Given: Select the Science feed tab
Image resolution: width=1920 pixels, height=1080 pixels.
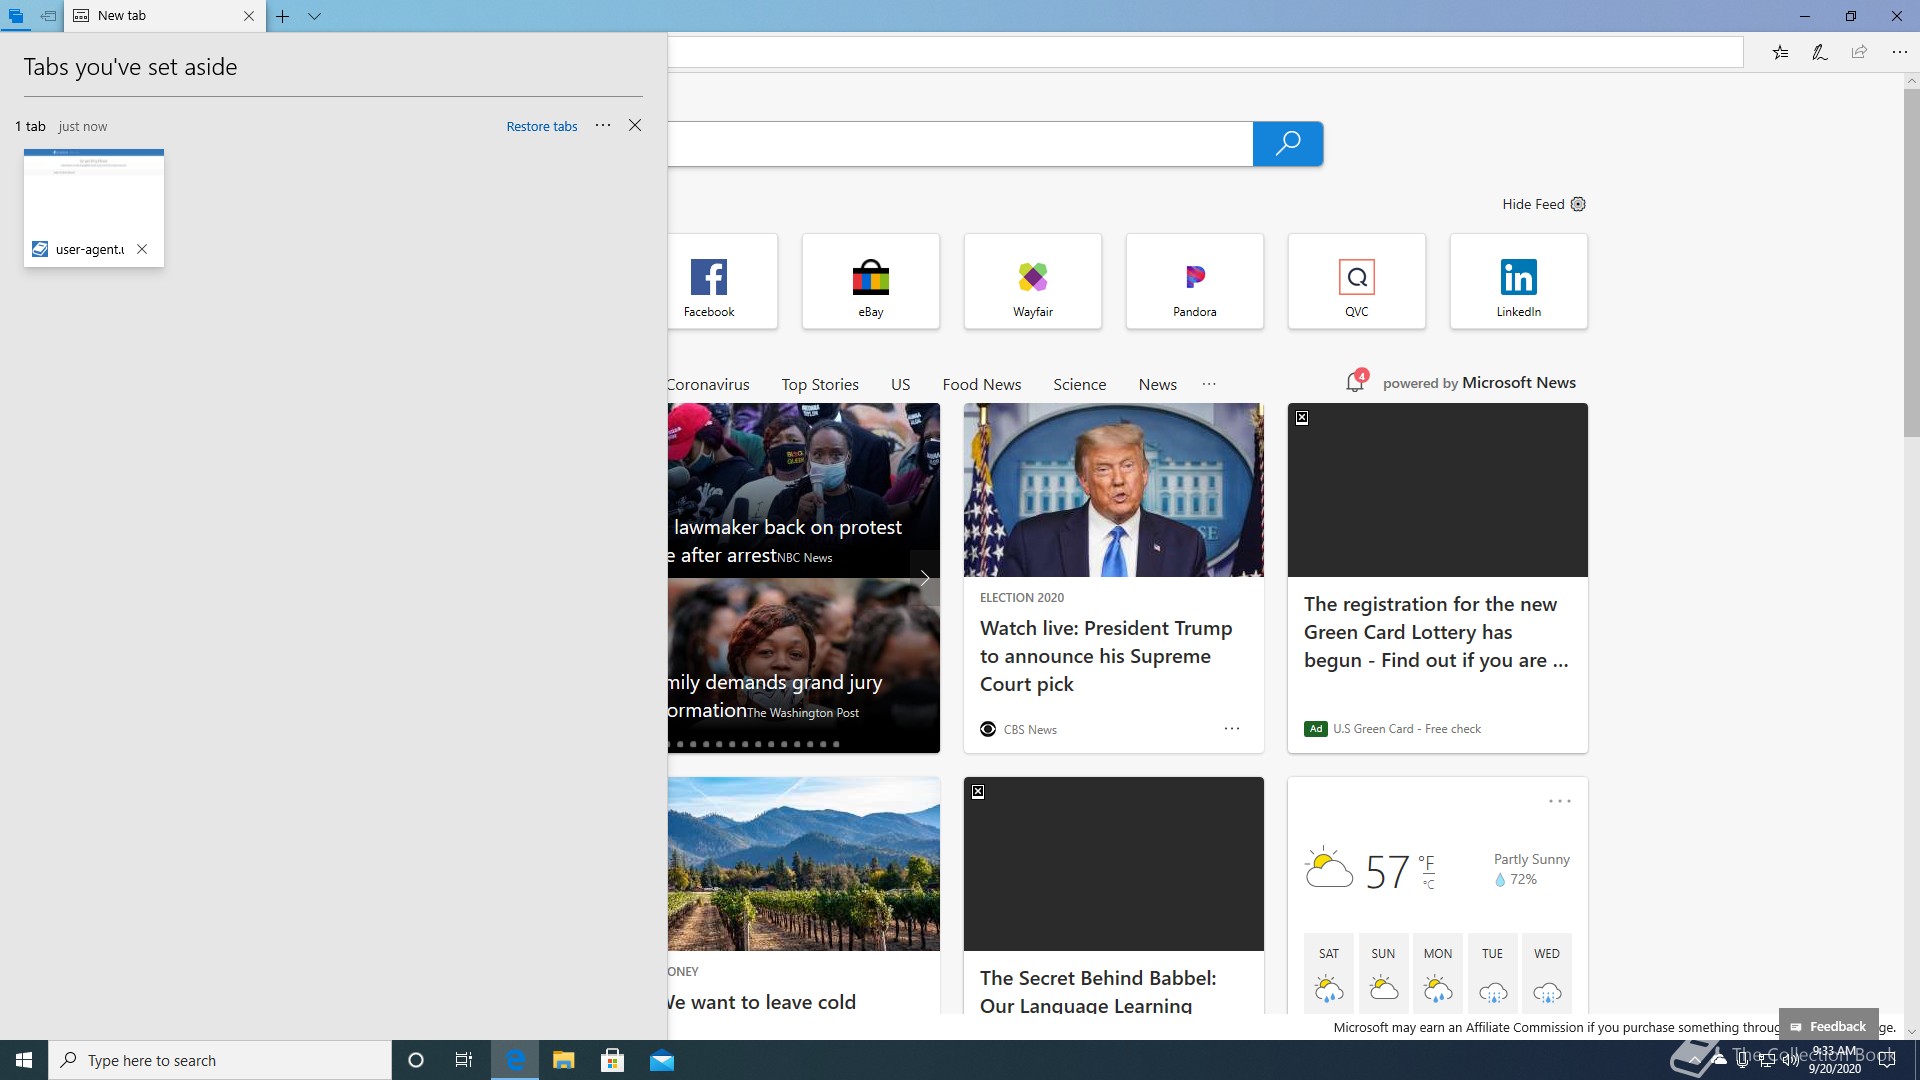Looking at the screenshot, I should coord(1079,384).
